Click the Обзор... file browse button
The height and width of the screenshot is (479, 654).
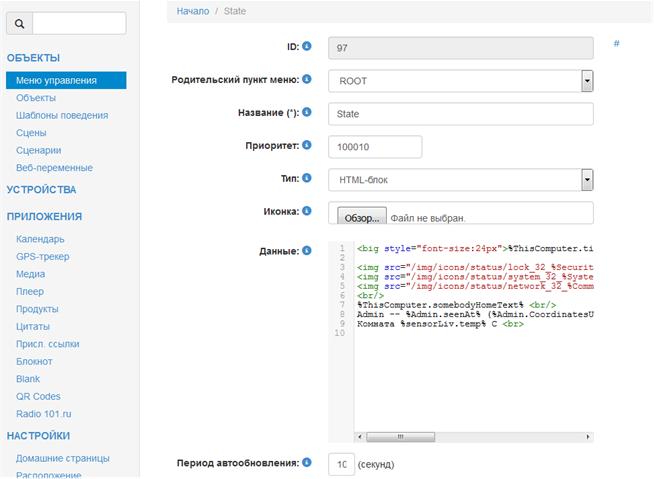[x=360, y=217]
